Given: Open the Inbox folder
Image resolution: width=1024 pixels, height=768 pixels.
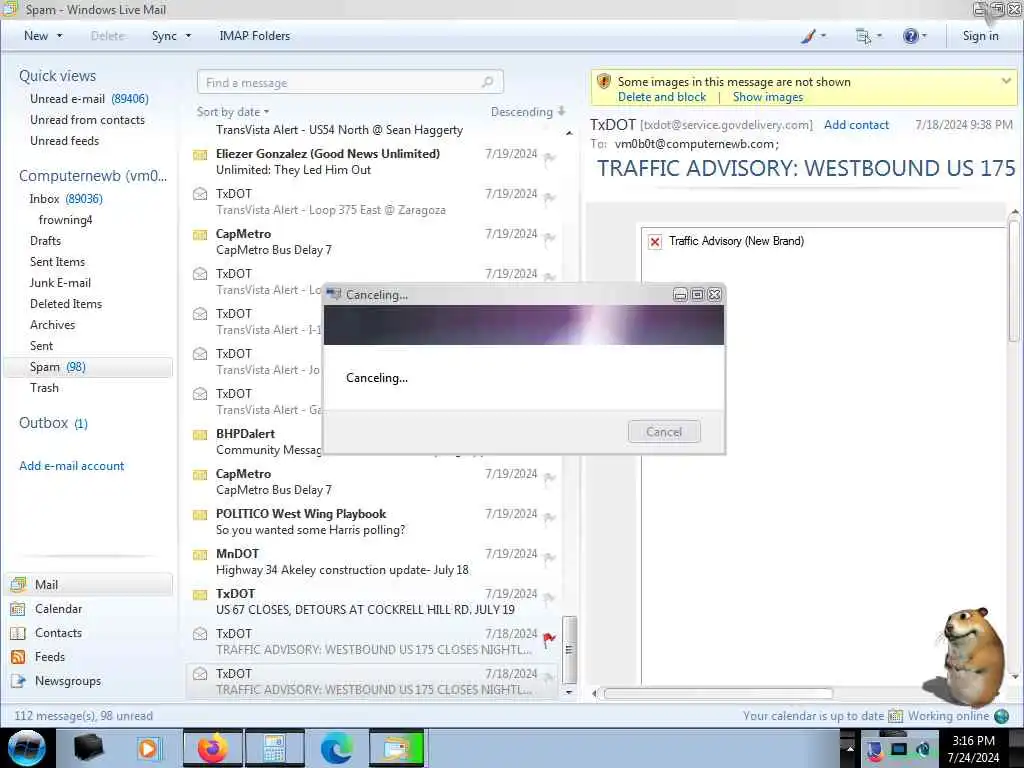Looking at the screenshot, I should (x=65, y=199).
